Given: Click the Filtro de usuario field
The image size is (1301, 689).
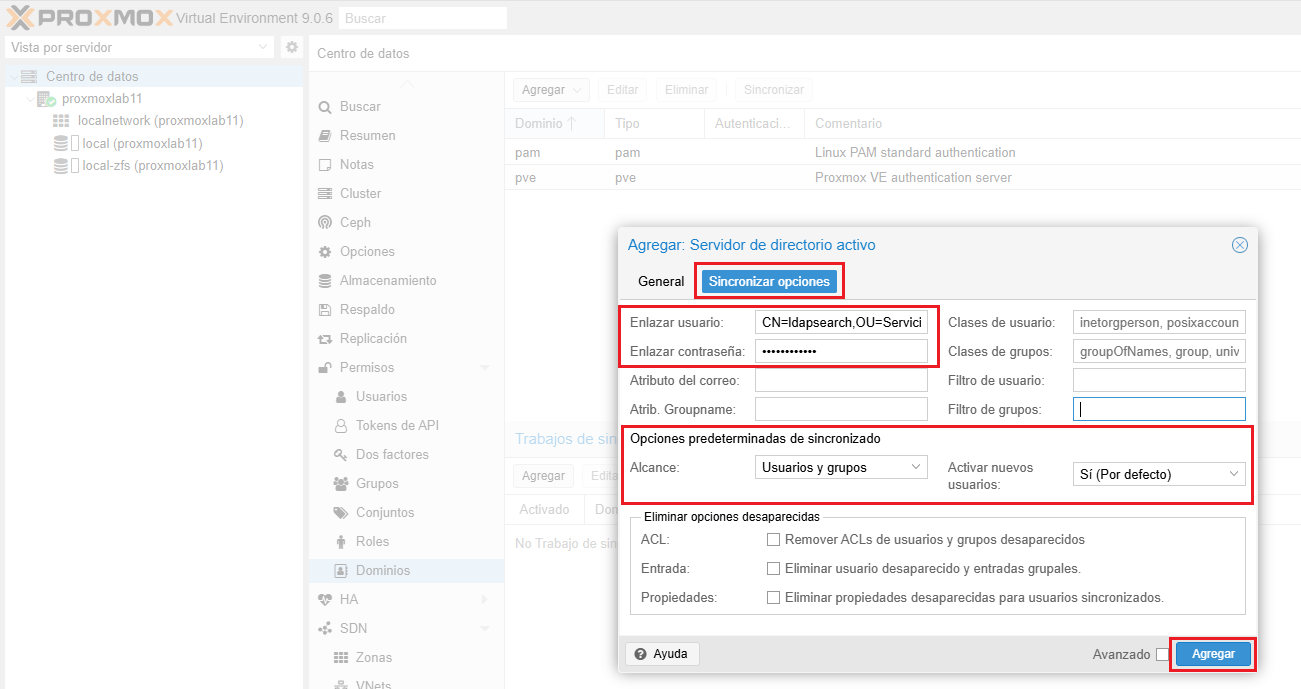Looking at the screenshot, I should [x=1159, y=380].
